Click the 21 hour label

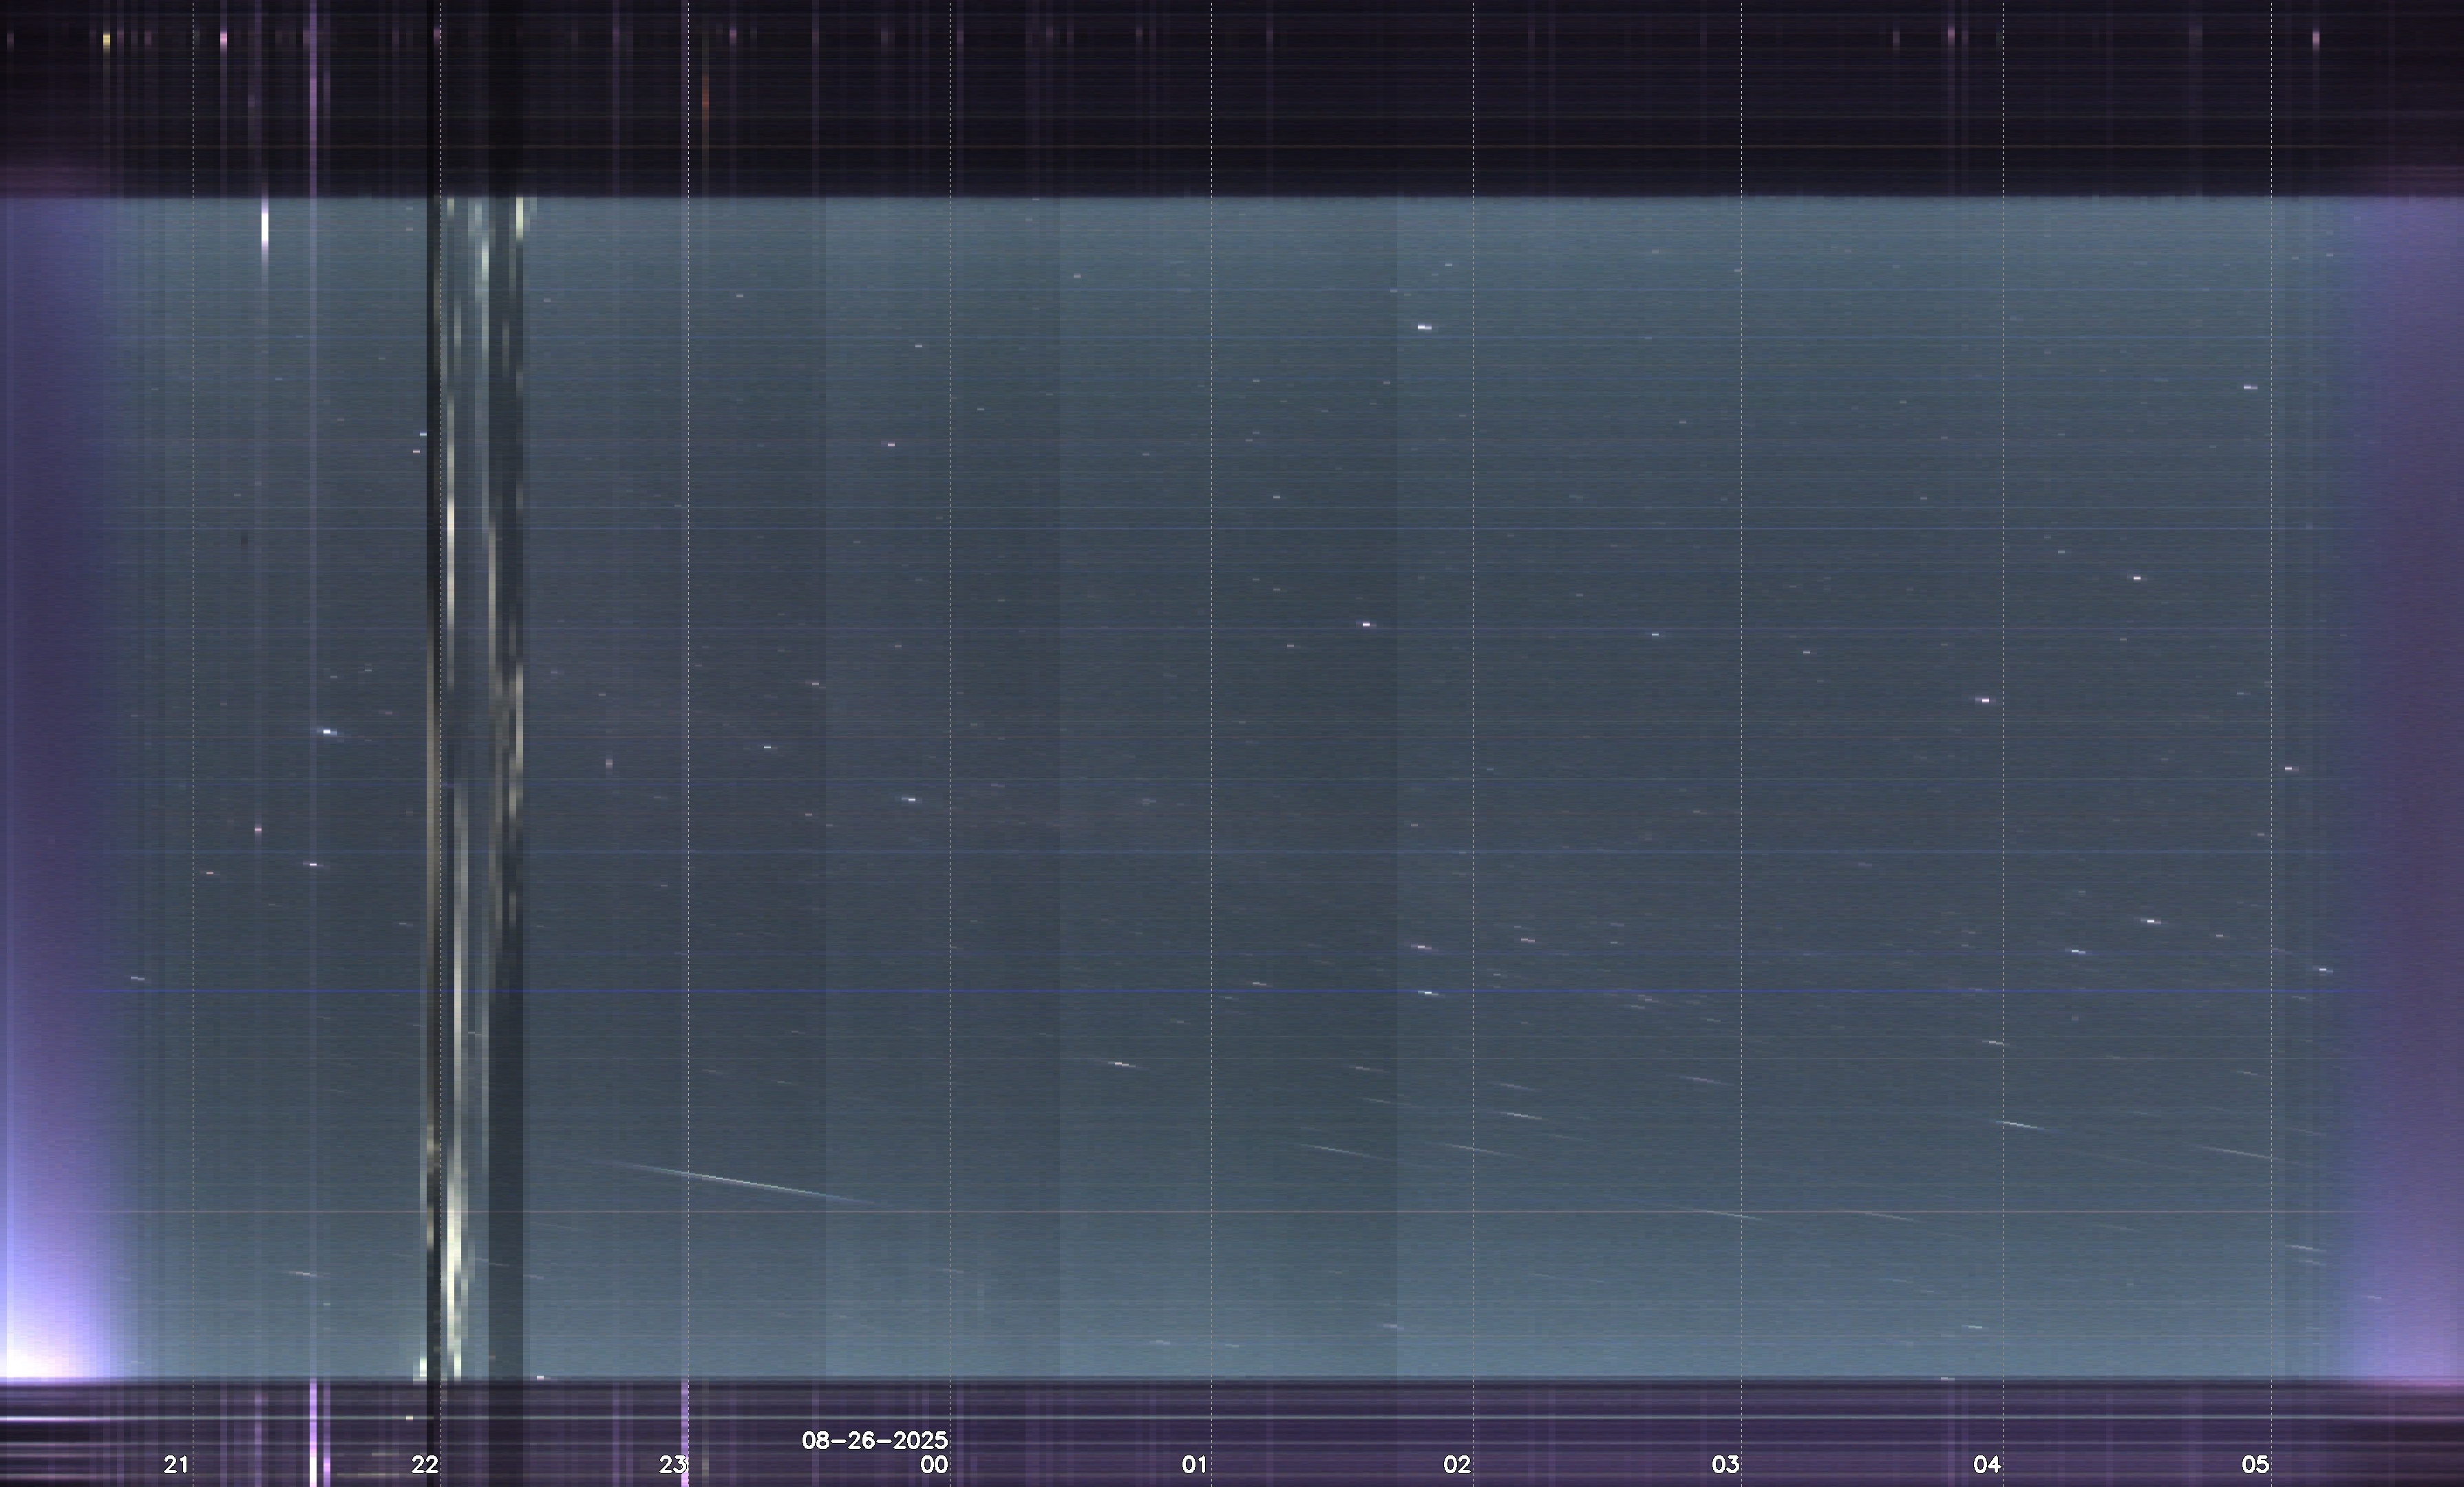pyautogui.click(x=176, y=1465)
